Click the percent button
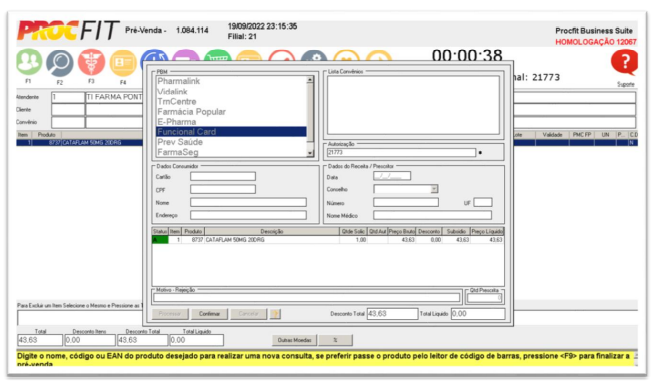Image resolution: width=654 pixels, height=385 pixels. click(335, 340)
